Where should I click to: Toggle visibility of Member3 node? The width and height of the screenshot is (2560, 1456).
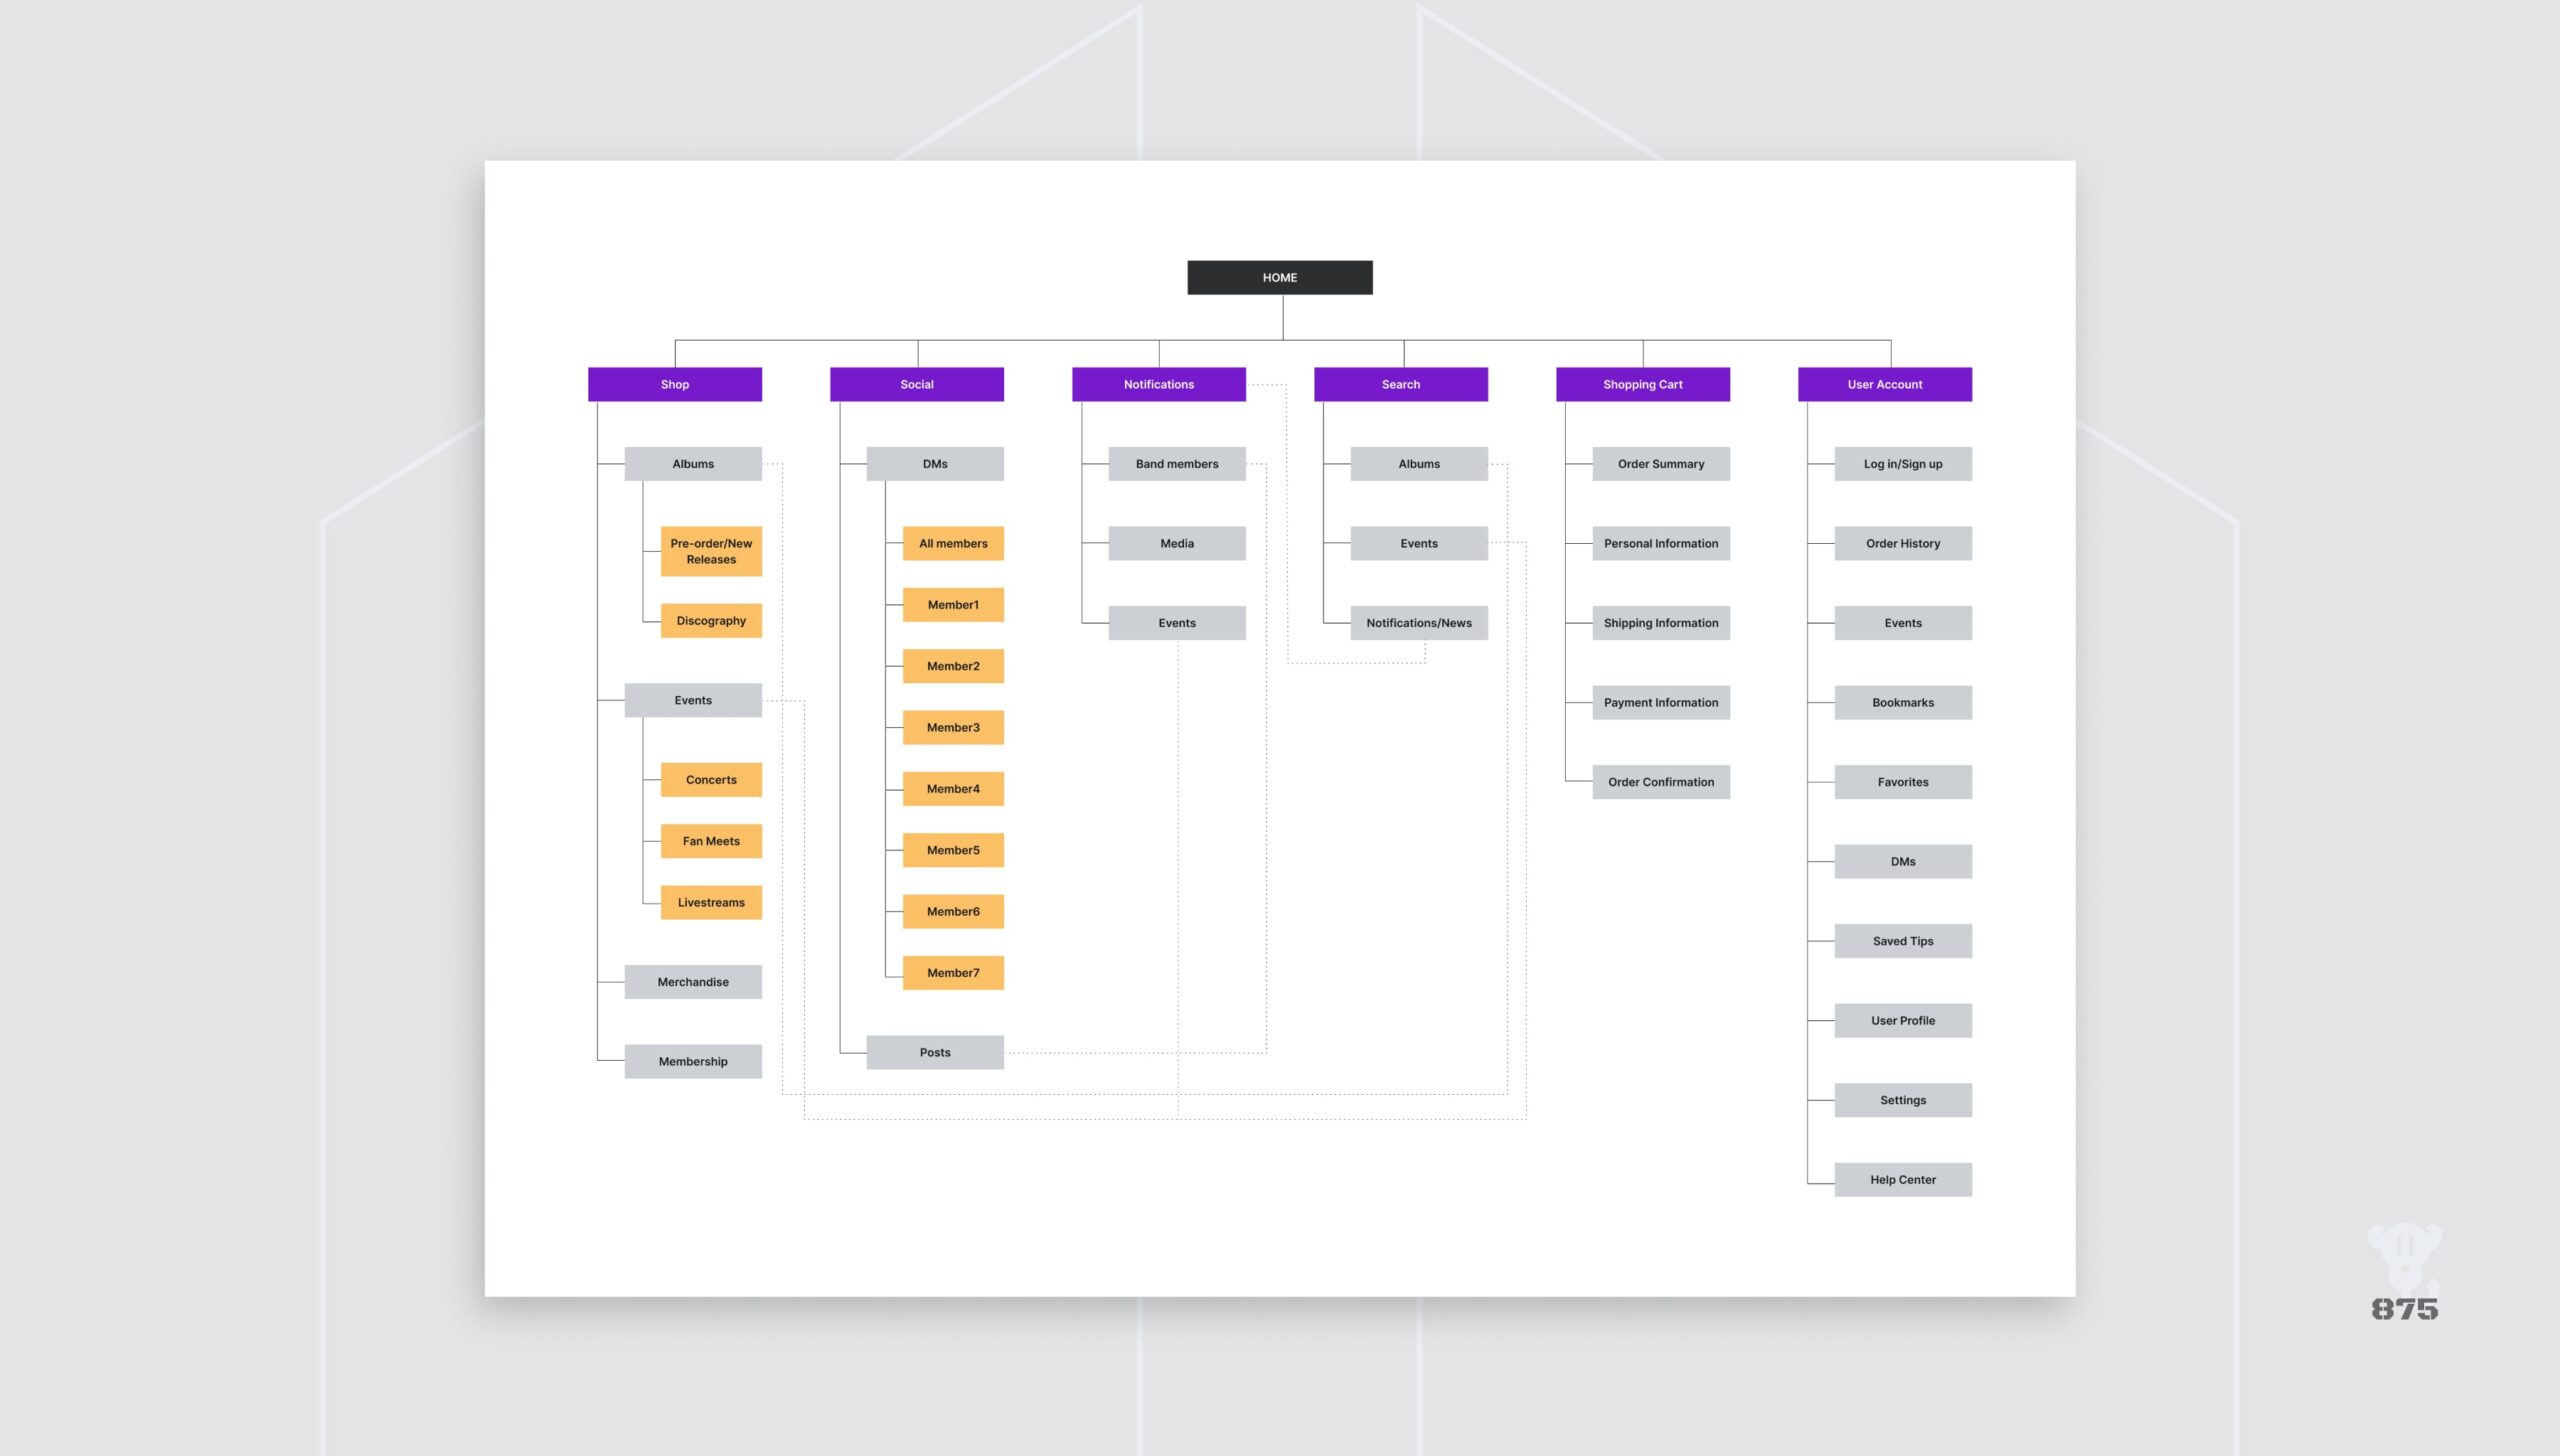pos(953,726)
